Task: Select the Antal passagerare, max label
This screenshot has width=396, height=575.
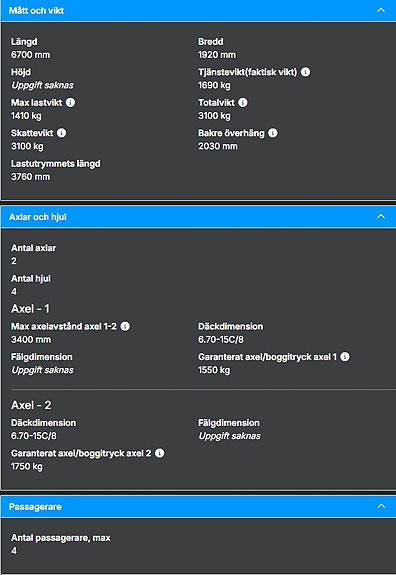Action: [x=60, y=538]
